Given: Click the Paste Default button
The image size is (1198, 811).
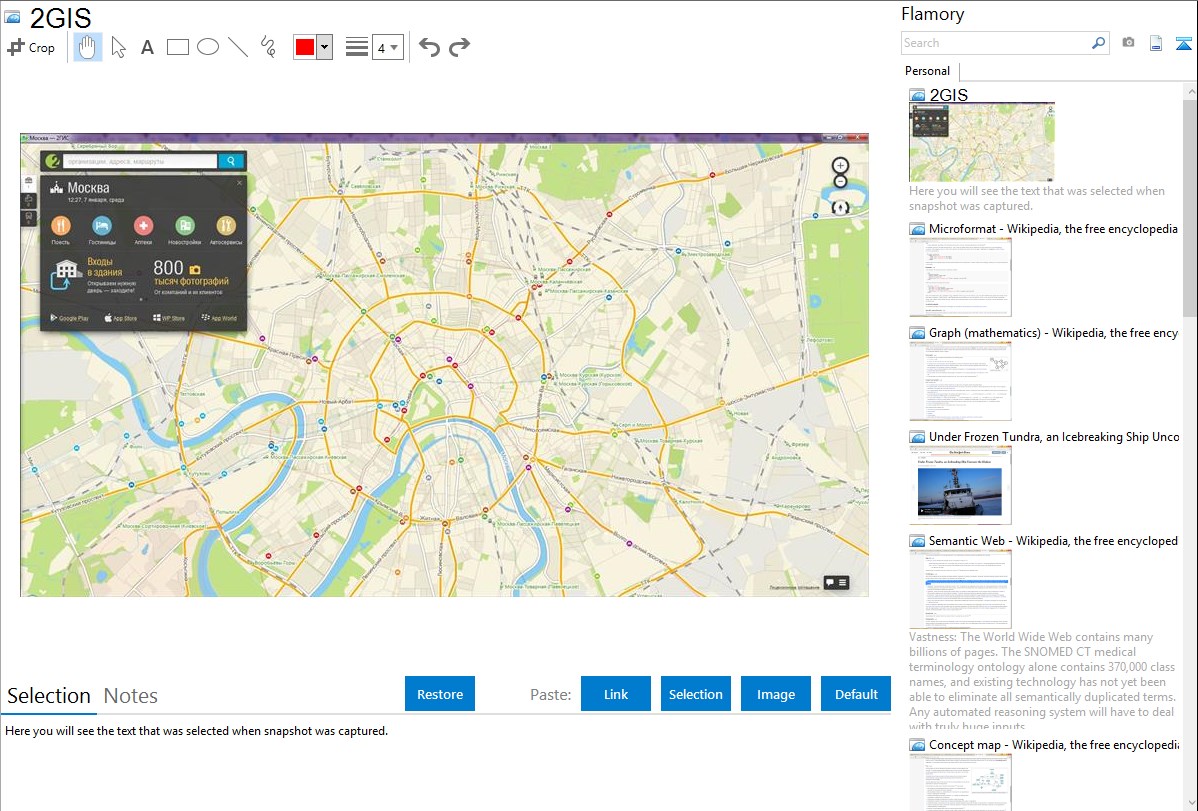Looking at the screenshot, I should pos(856,694).
